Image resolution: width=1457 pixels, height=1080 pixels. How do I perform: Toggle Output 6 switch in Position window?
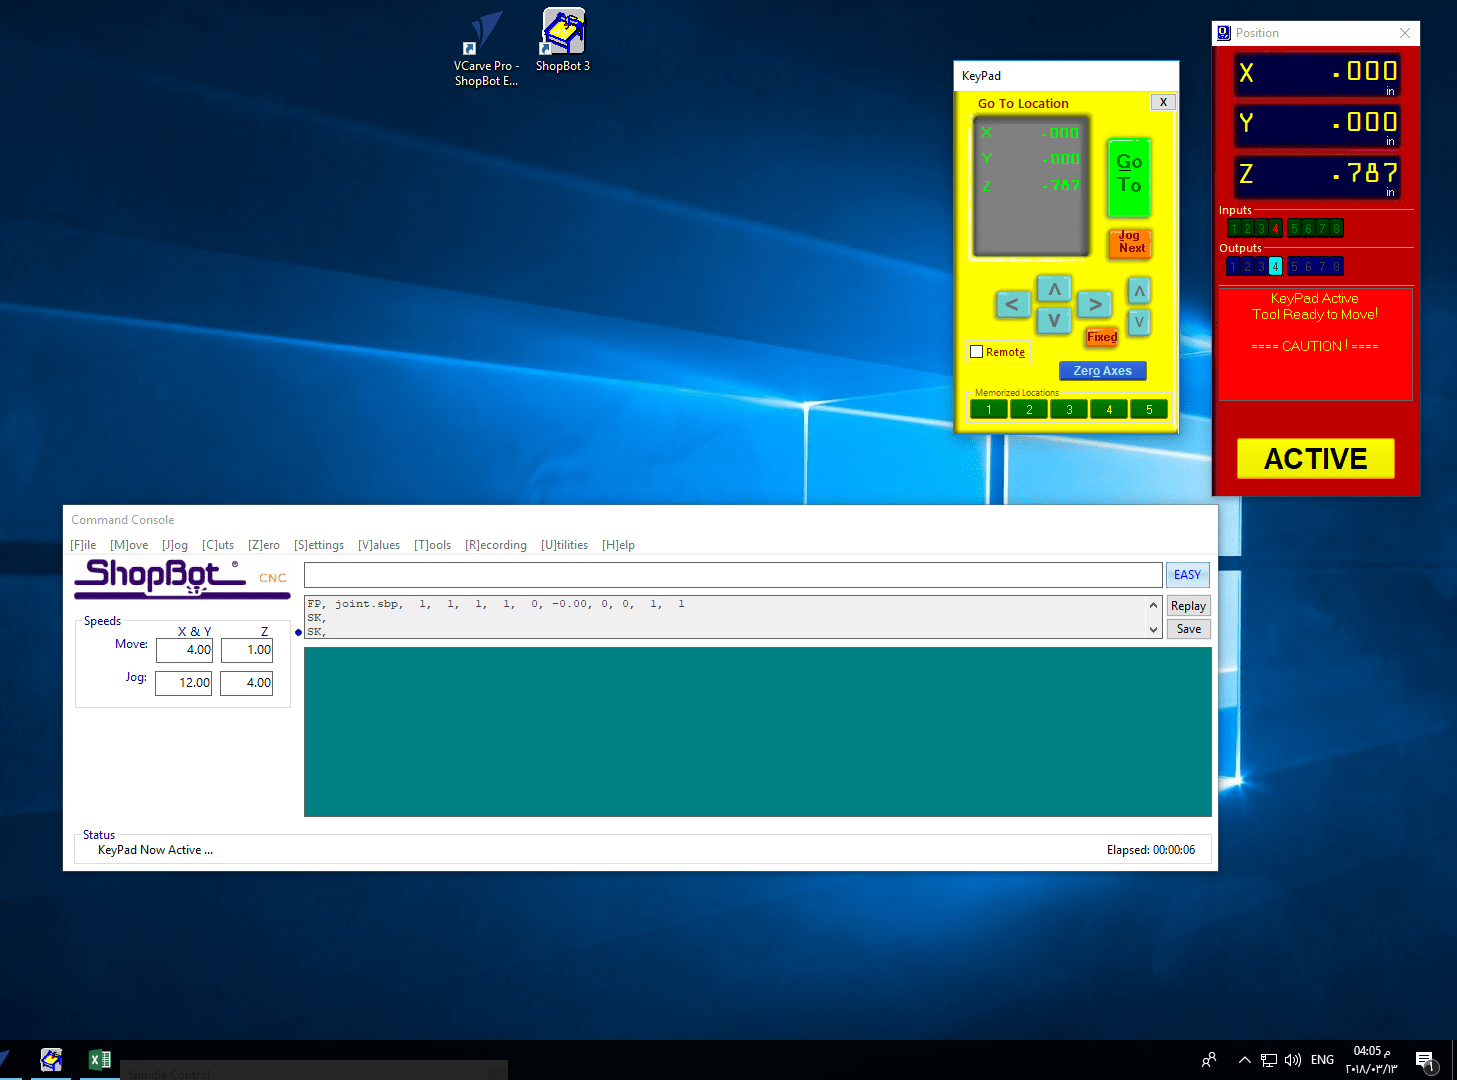pyautogui.click(x=1308, y=266)
